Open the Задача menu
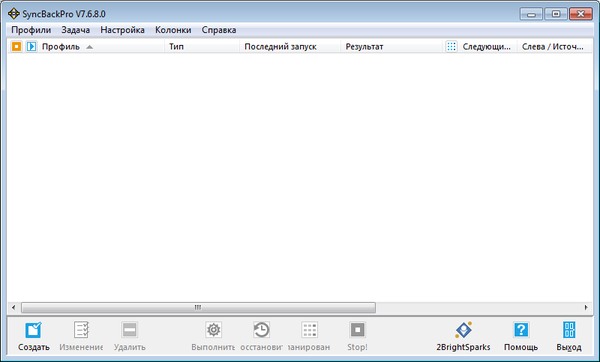The height and width of the screenshot is (362, 600). click(76, 30)
